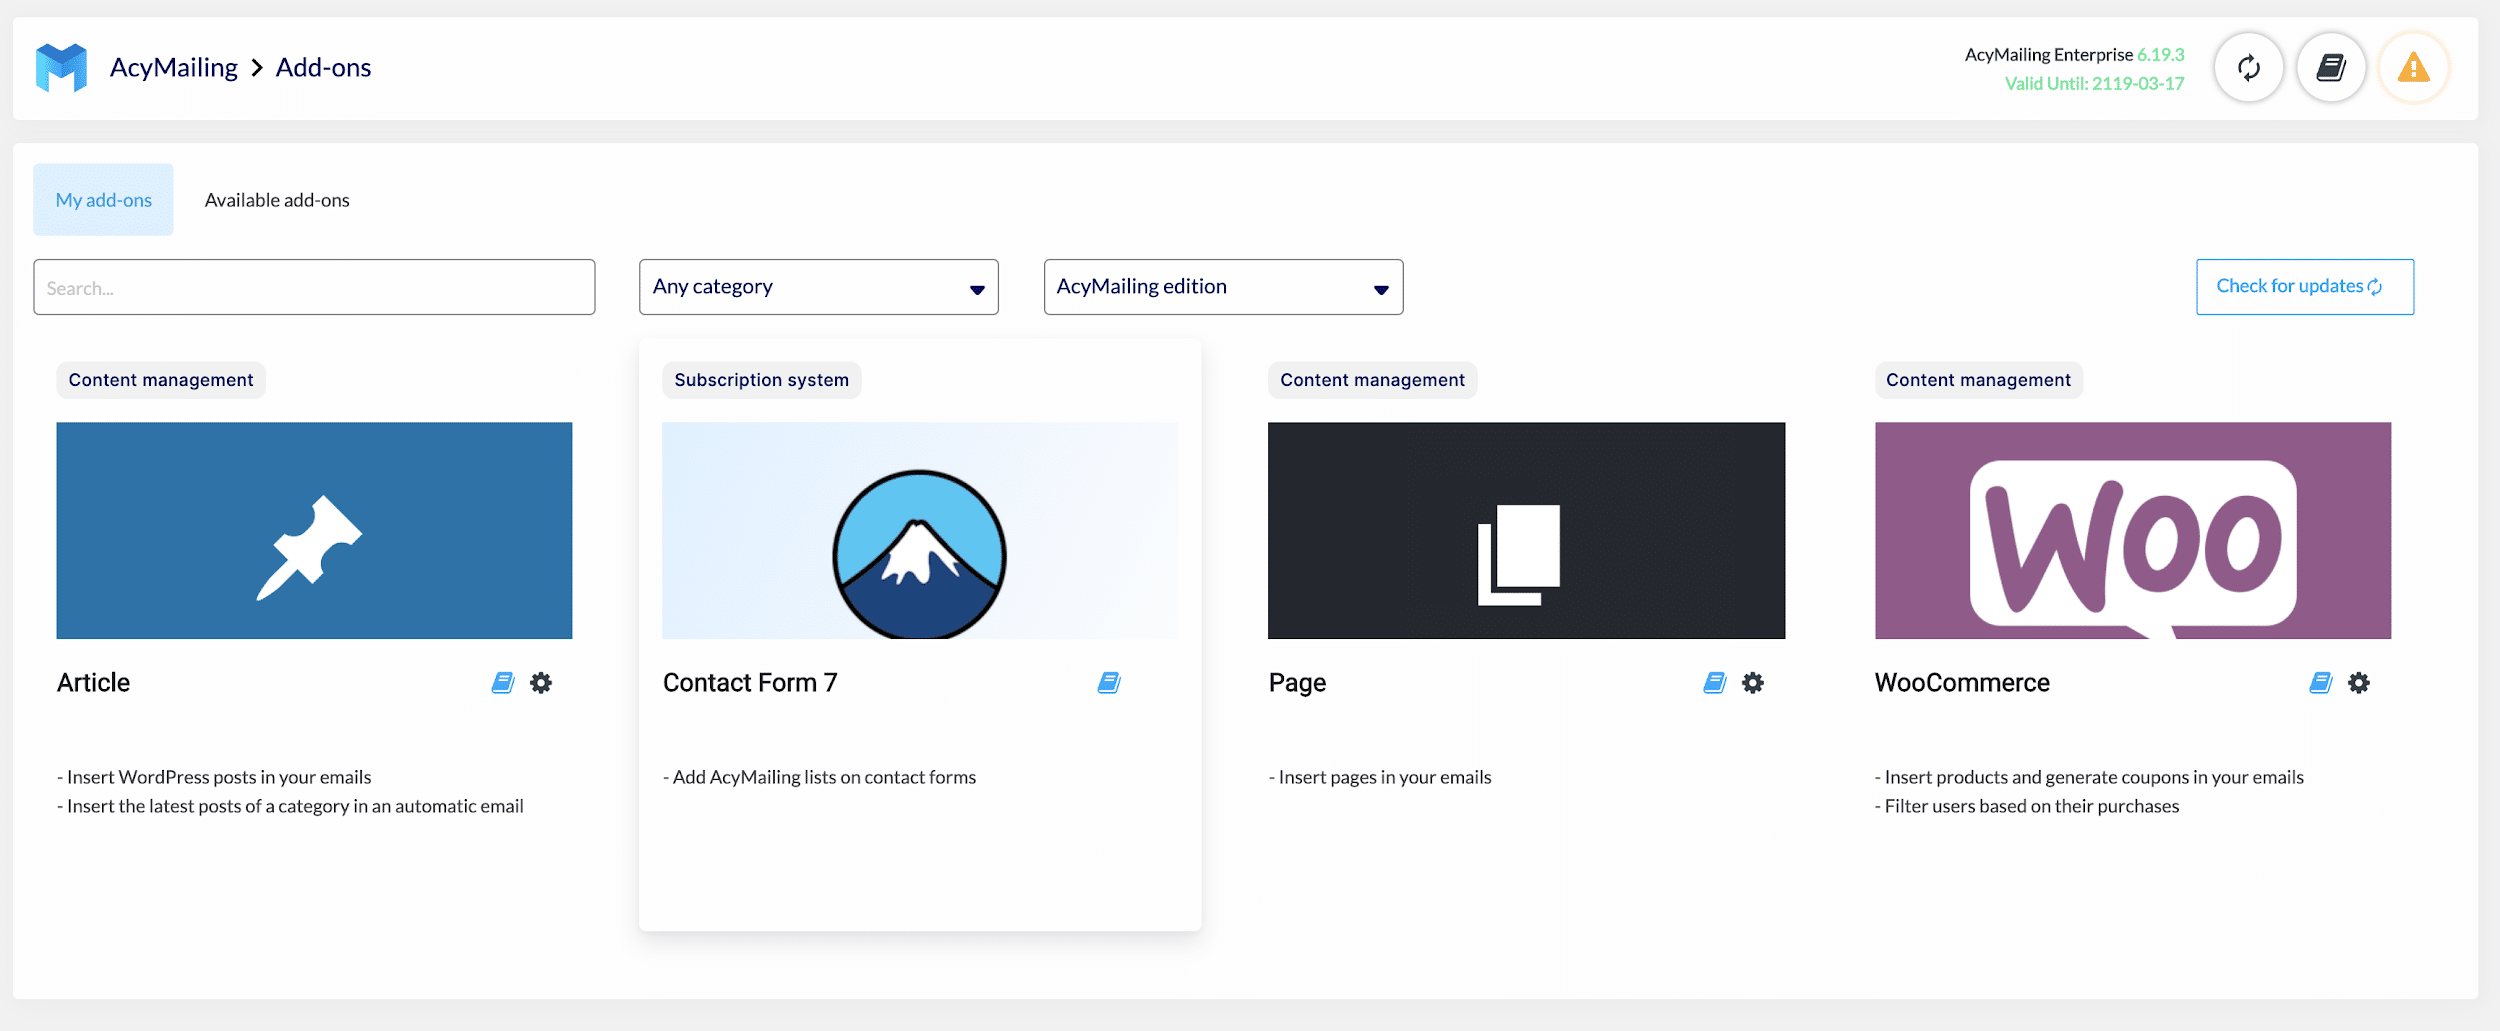Image resolution: width=2500 pixels, height=1031 pixels.
Task: Click the AcyMailing Enterprise 6.19.3 version text
Action: (x=2074, y=55)
